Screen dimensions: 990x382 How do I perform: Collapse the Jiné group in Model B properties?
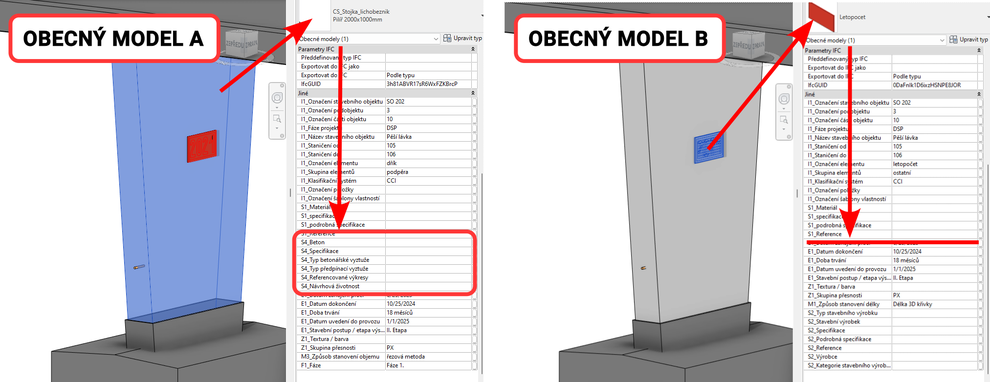click(x=979, y=93)
